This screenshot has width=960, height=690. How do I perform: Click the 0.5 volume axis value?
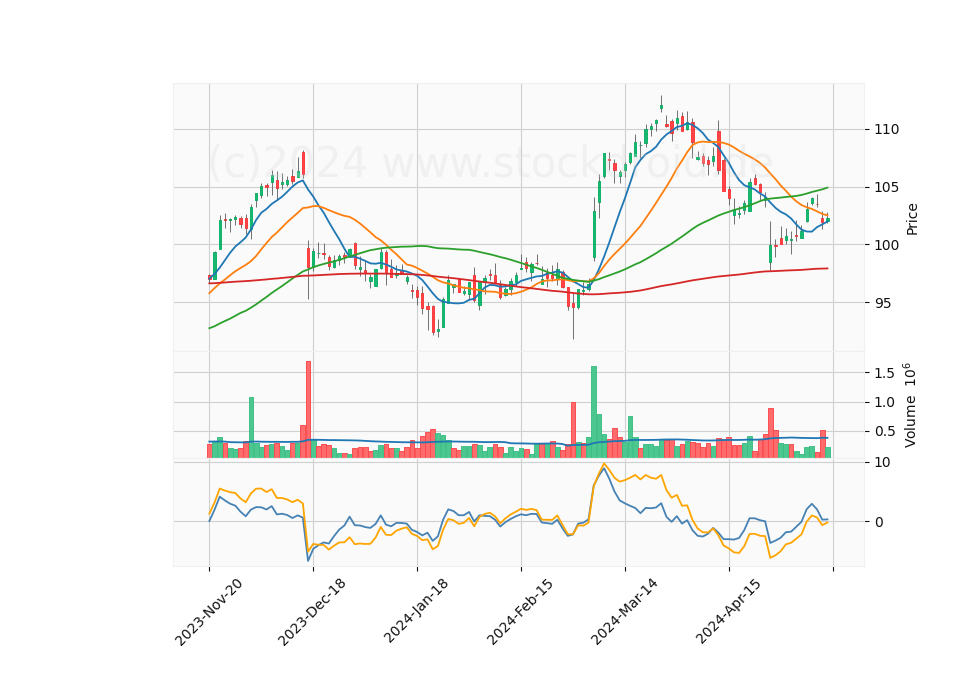[x=884, y=432]
